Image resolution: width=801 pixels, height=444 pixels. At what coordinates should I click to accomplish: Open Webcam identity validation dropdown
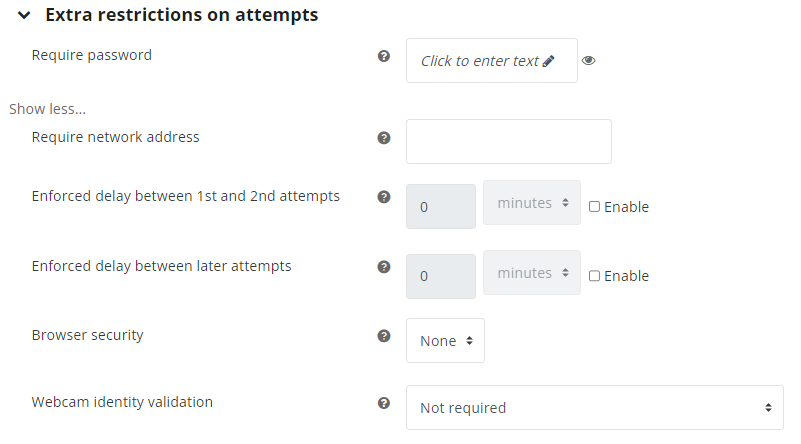coord(595,408)
